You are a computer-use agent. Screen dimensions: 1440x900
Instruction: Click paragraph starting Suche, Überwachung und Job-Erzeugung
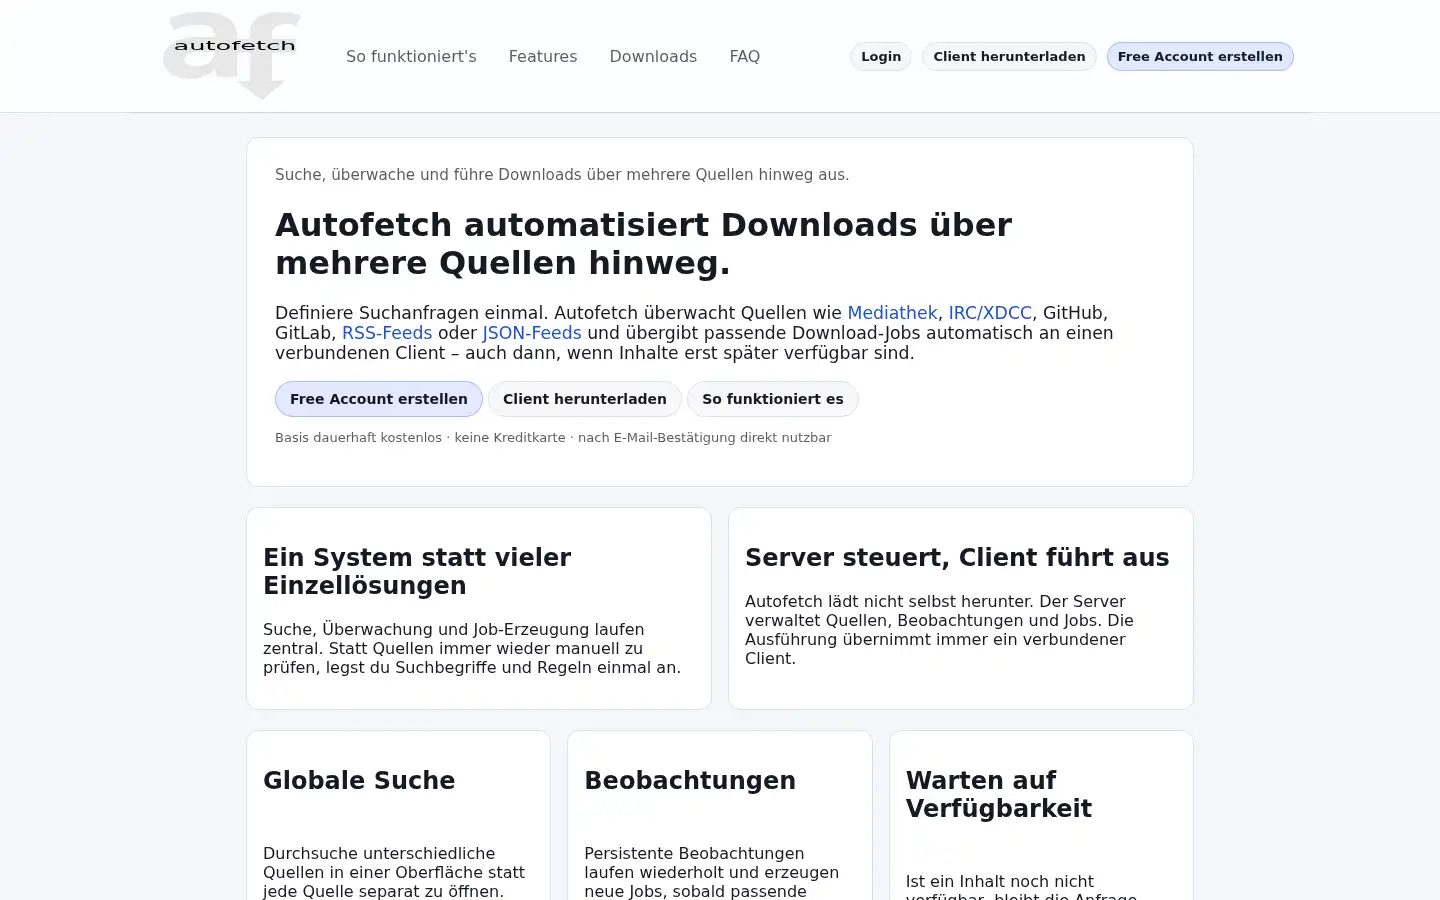[472, 649]
